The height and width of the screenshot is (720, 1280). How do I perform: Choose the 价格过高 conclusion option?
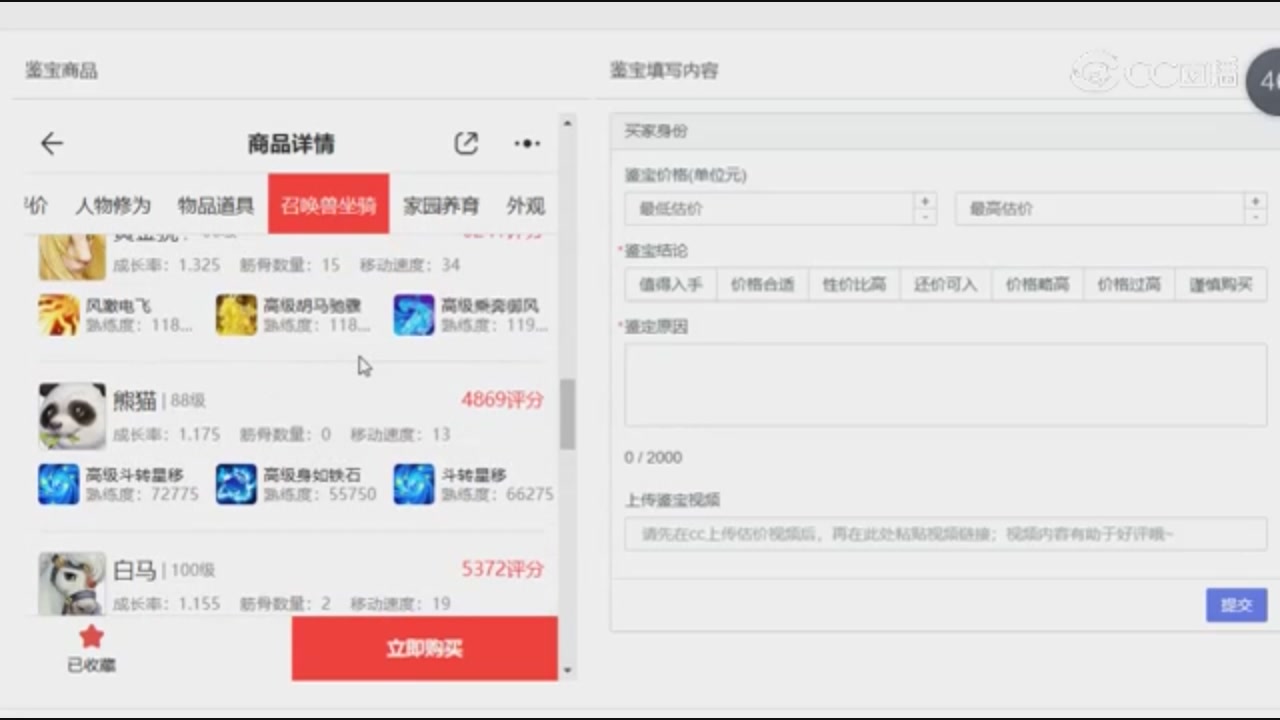pyautogui.click(x=1129, y=284)
